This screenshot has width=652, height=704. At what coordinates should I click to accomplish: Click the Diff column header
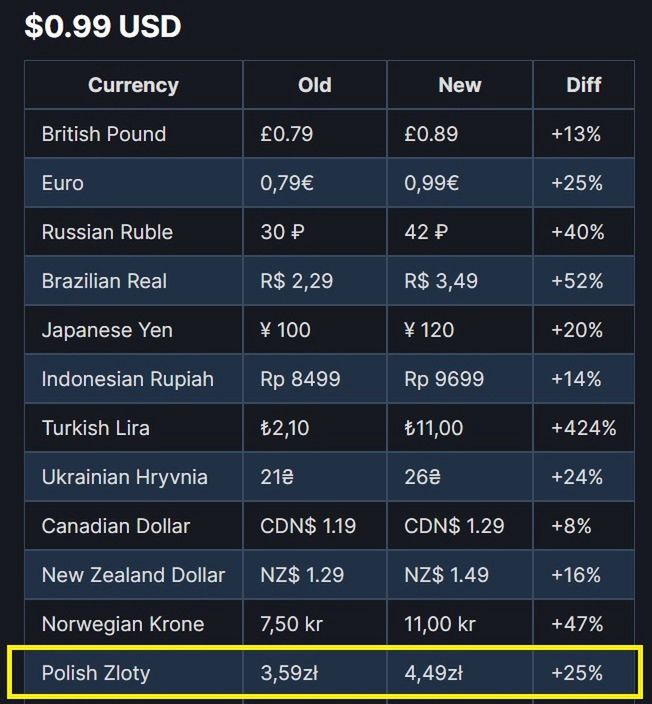point(583,85)
